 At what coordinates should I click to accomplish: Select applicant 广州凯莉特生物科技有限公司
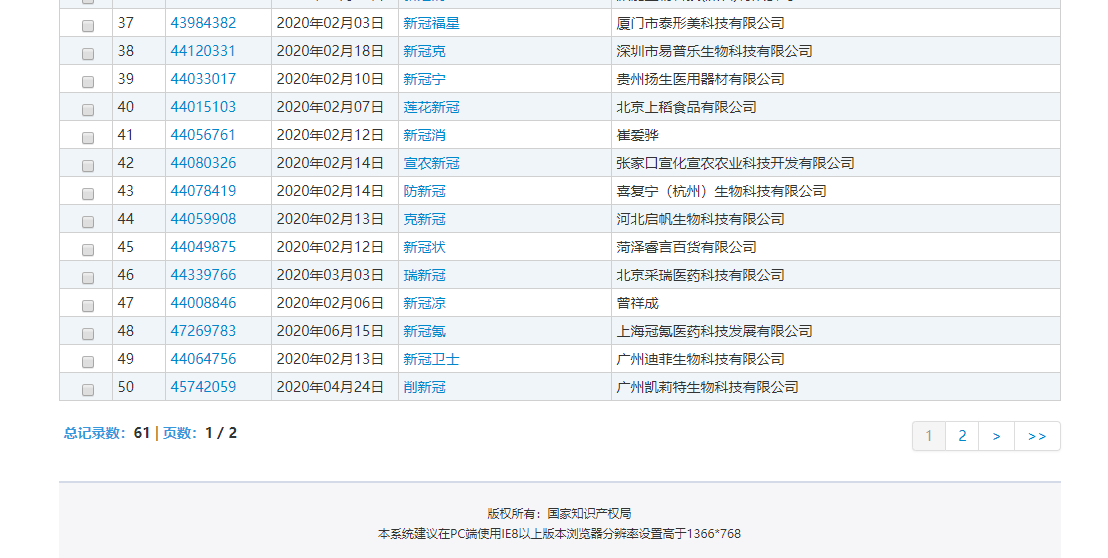707,387
